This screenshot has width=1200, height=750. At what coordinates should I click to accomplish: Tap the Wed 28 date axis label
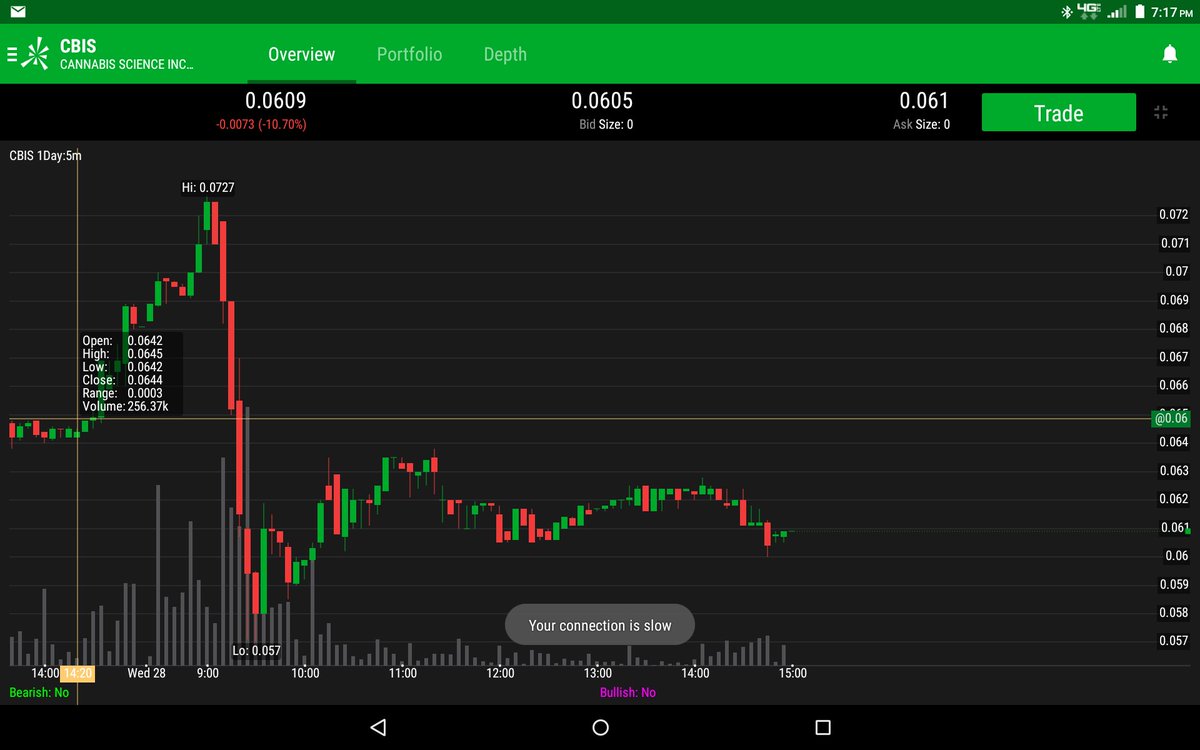[146, 673]
